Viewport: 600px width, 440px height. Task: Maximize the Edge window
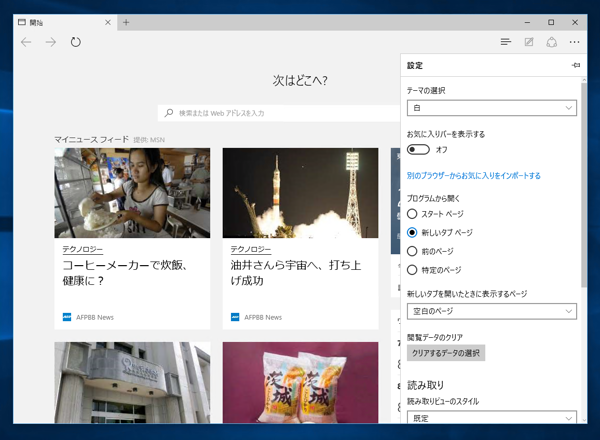pyautogui.click(x=551, y=23)
